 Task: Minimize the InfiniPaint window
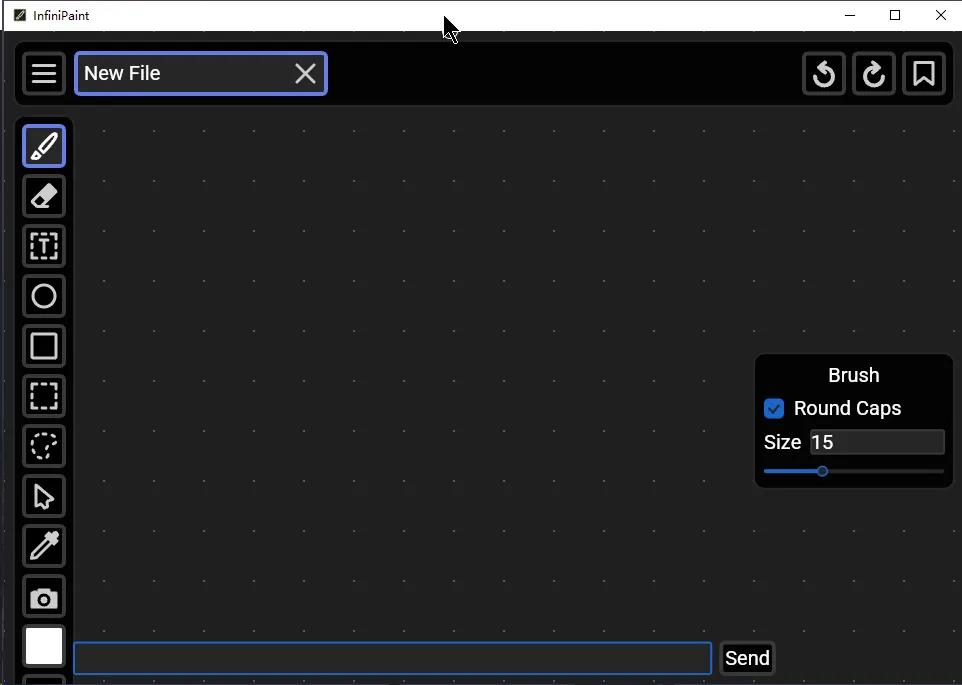point(850,15)
